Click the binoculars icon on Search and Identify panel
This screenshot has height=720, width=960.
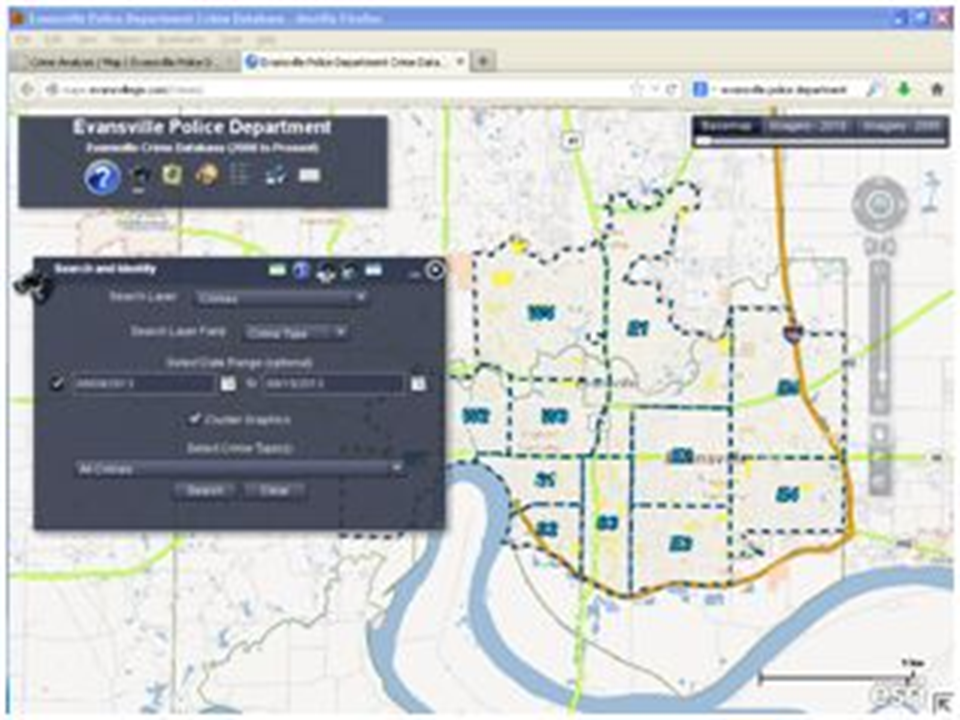(32, 285)
